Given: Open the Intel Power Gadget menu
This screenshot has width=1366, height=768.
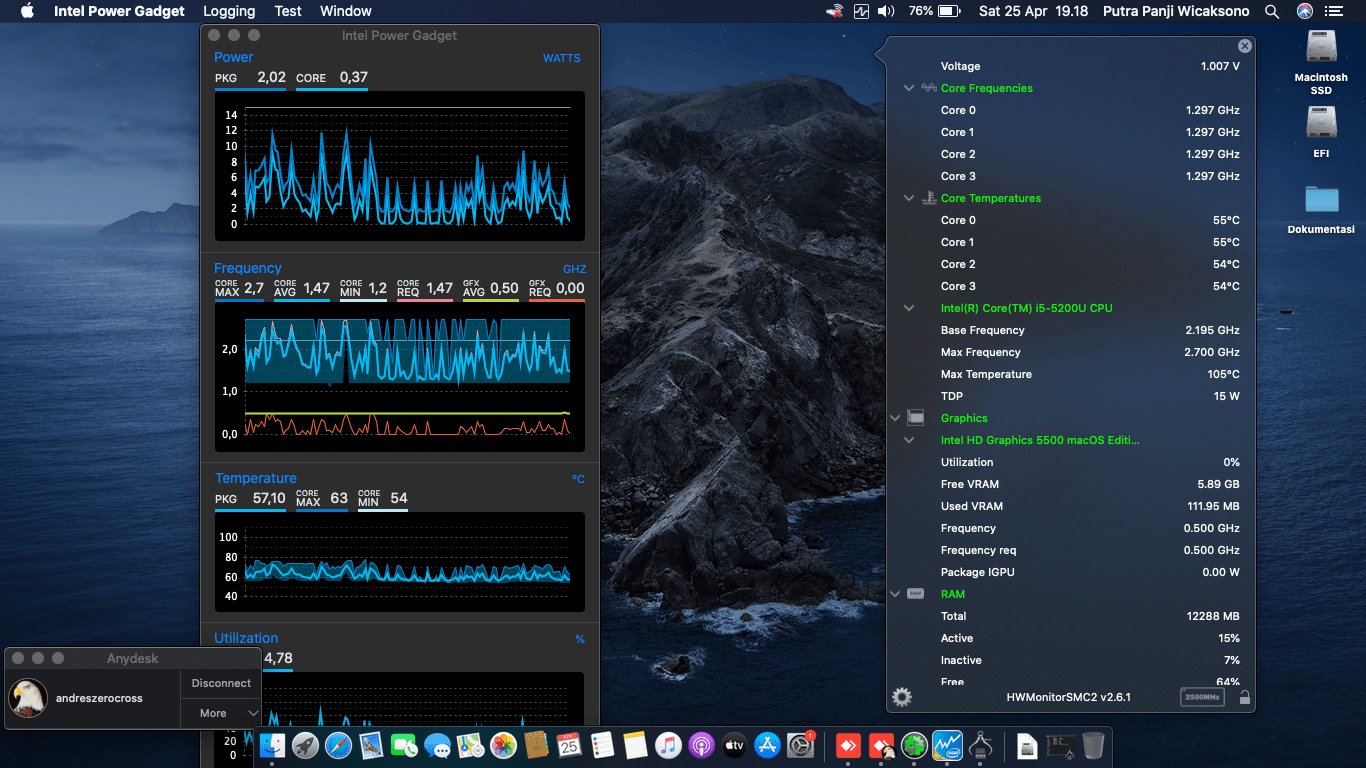Looking at the screenshot, I should point(119,11).
